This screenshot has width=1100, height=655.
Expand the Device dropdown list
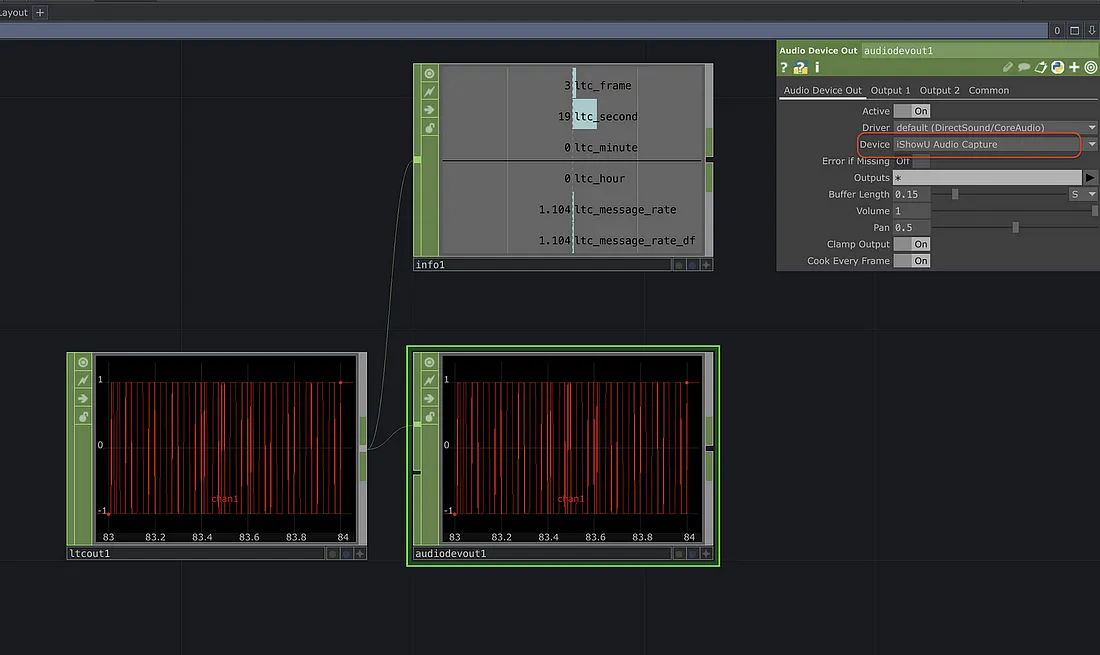point(1092,145)
